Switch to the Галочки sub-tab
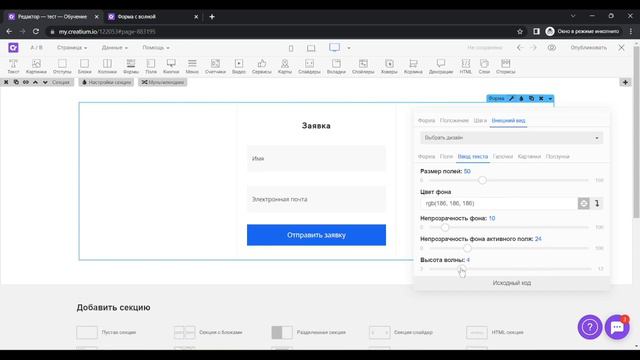Image resolution: width=640 pixels, height=360 pixels. (x=503, y=156)
